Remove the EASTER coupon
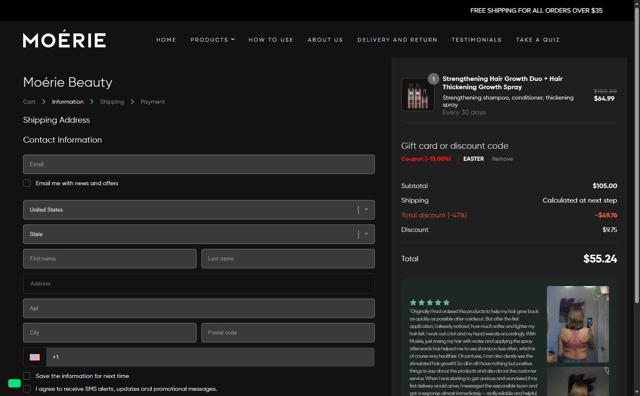The width and height of the screenshot is (640, 396). (x=502, y=159)
